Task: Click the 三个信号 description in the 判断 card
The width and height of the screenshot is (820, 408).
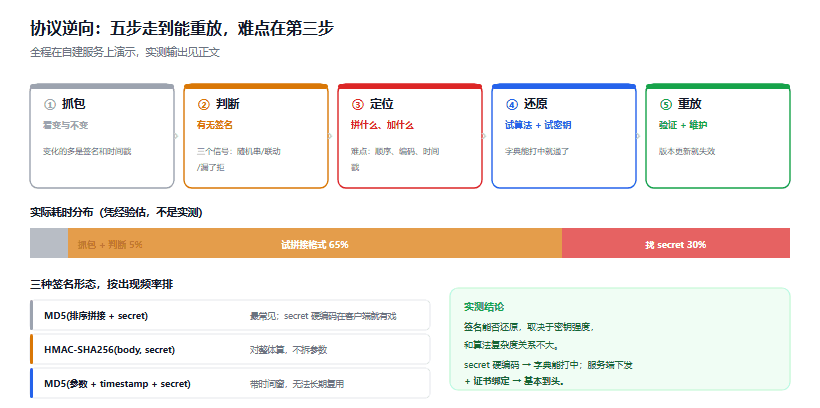Action: click(x=238, y=160)
